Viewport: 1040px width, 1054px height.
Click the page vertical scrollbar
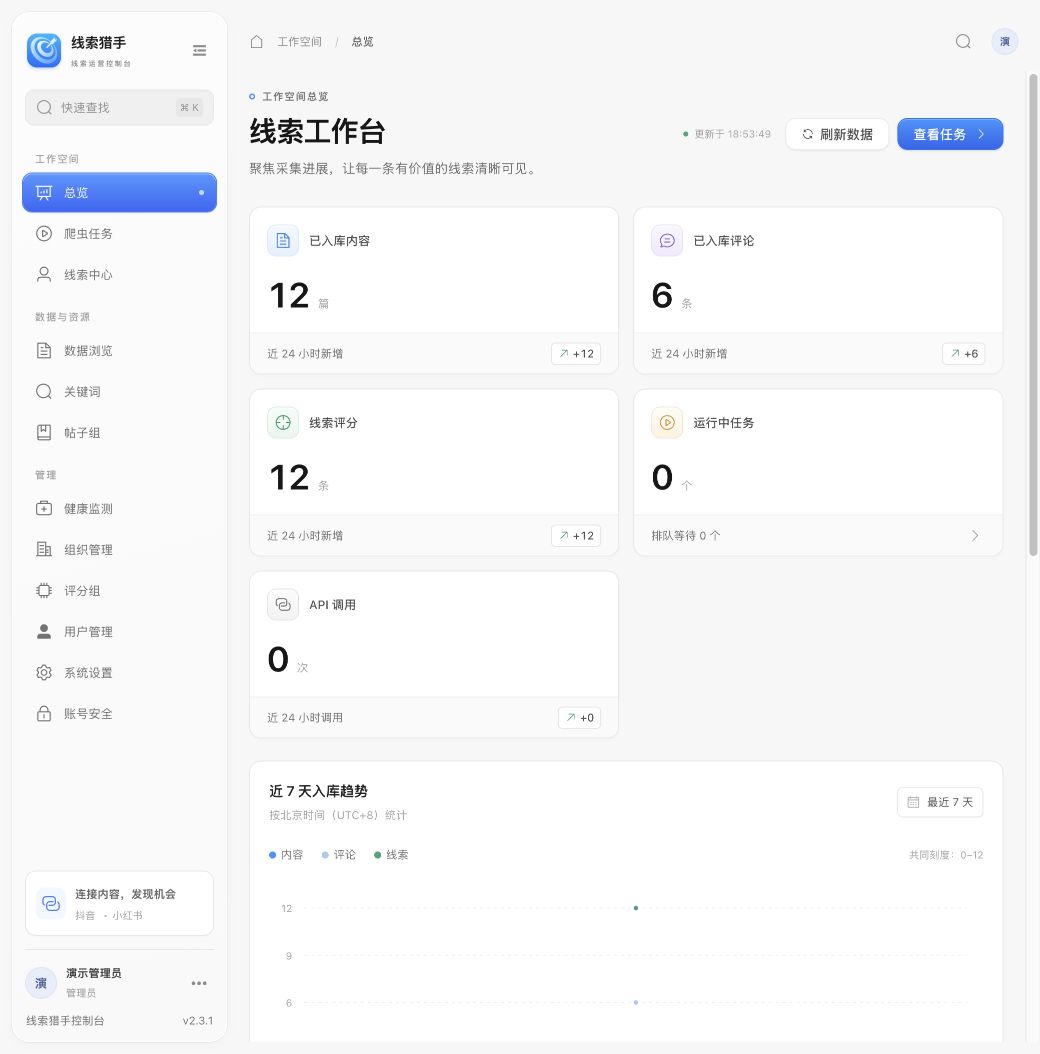pyautogui.click(x=1033, y=315)
